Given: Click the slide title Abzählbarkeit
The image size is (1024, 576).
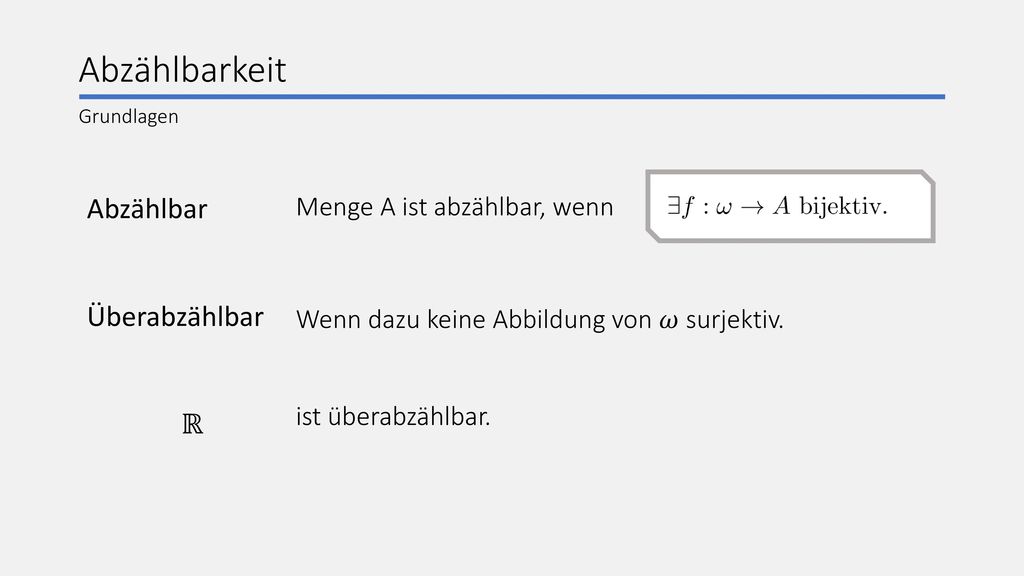Looking at the screenshot, I should 182,70.
